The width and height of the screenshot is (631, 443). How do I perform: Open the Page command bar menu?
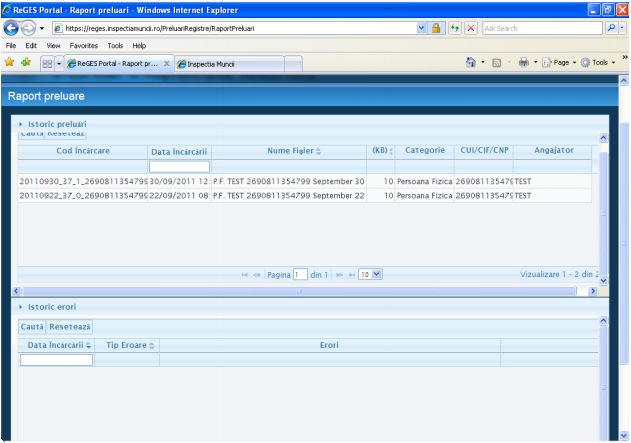[559, 62]
